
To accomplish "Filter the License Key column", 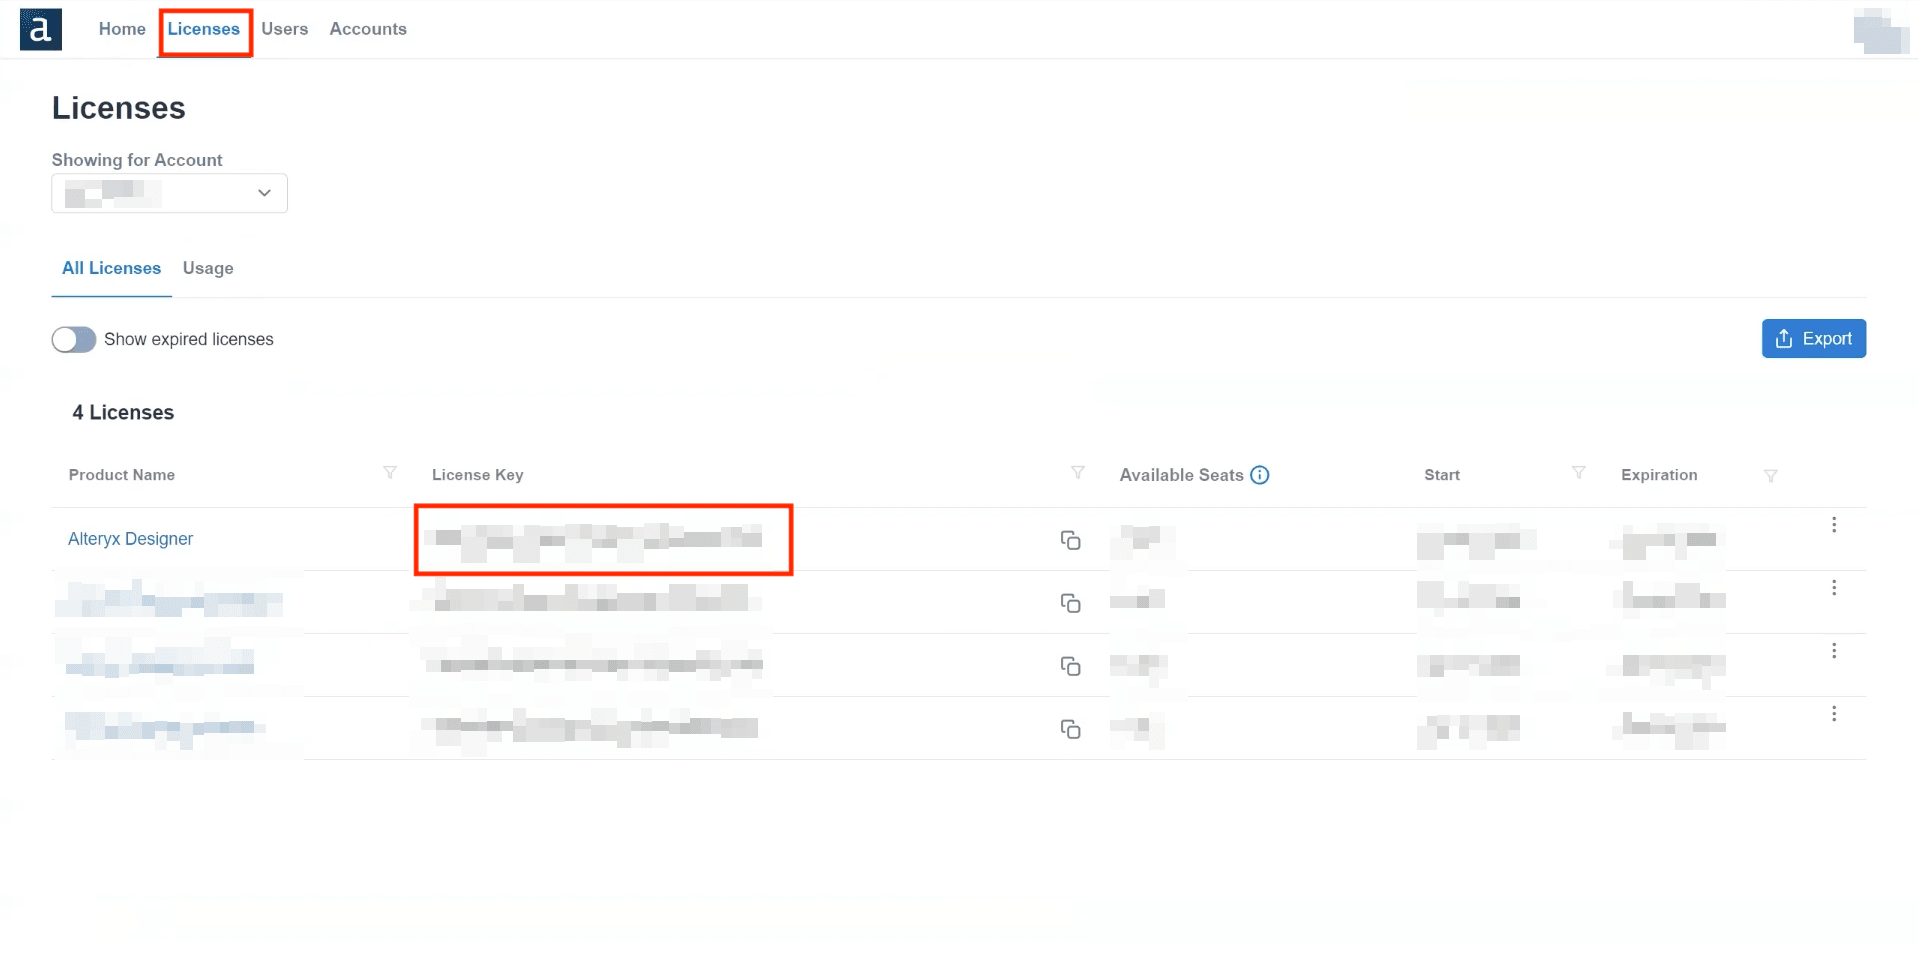I will coord(1078,473).
